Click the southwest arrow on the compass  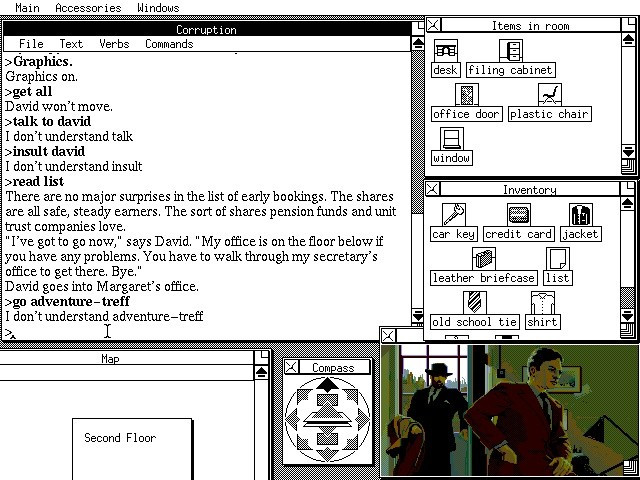tap(305, 442)
